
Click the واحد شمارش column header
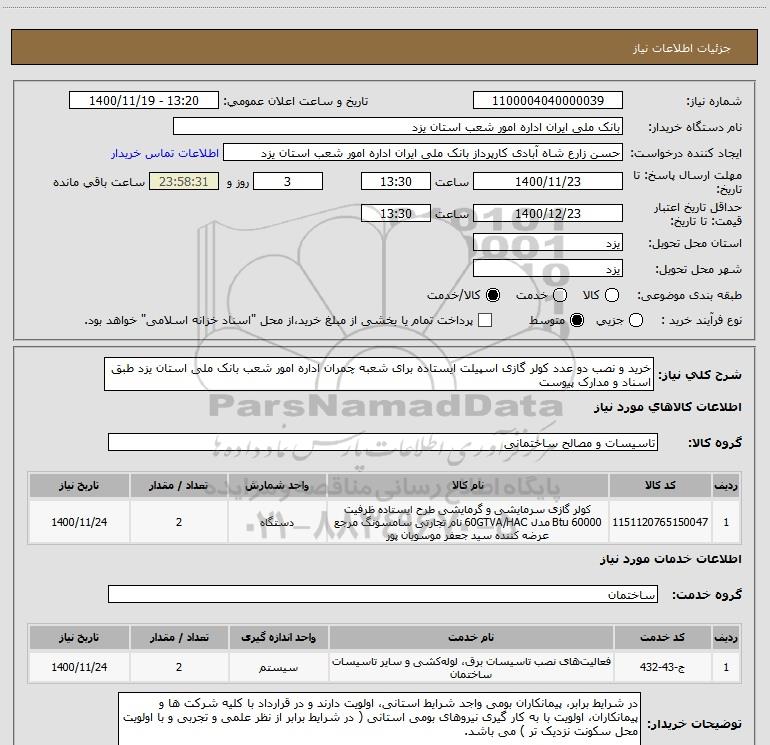pos(277,485)
